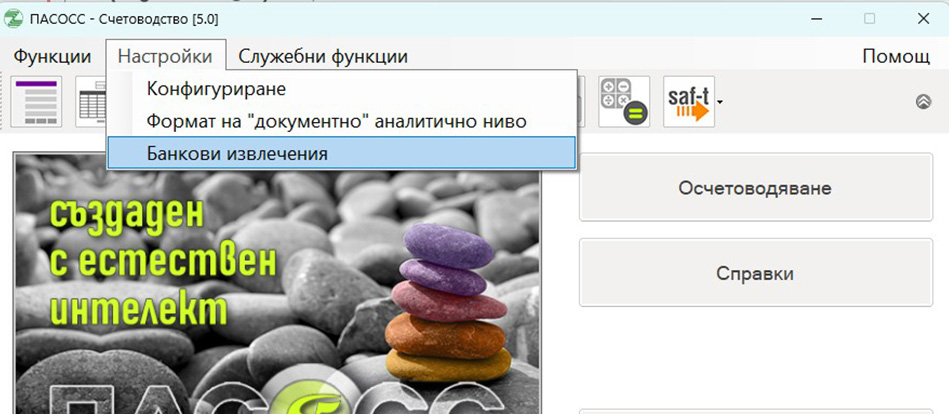This screenshot has height=414, width=949.
Task: Choose Формат на "документно" аналитично ниво
Action: pyautogui.click(x=341, y=121)
